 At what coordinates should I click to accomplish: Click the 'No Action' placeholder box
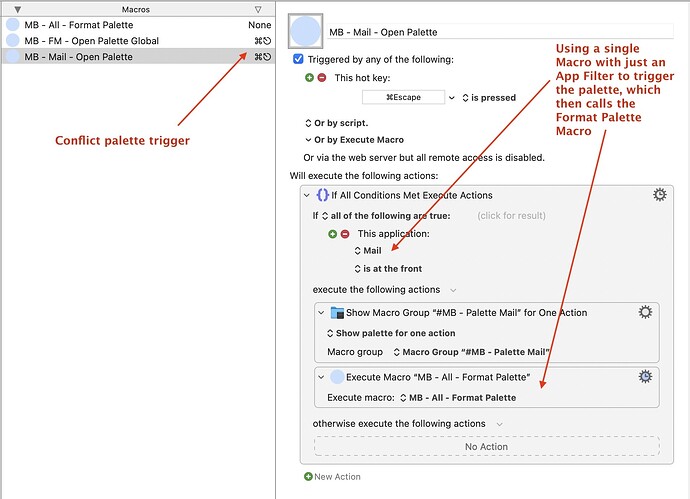487,446
